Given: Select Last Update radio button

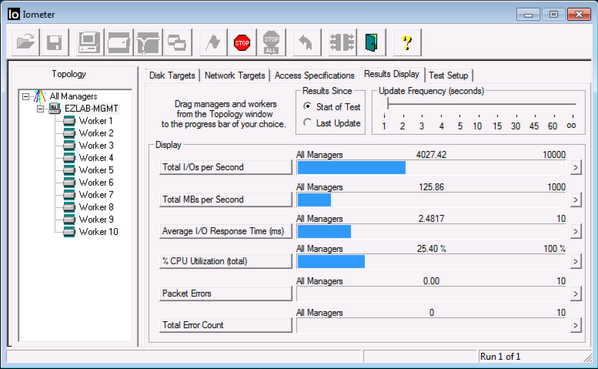Looking at the screenshot, I should tap(307, 122).
